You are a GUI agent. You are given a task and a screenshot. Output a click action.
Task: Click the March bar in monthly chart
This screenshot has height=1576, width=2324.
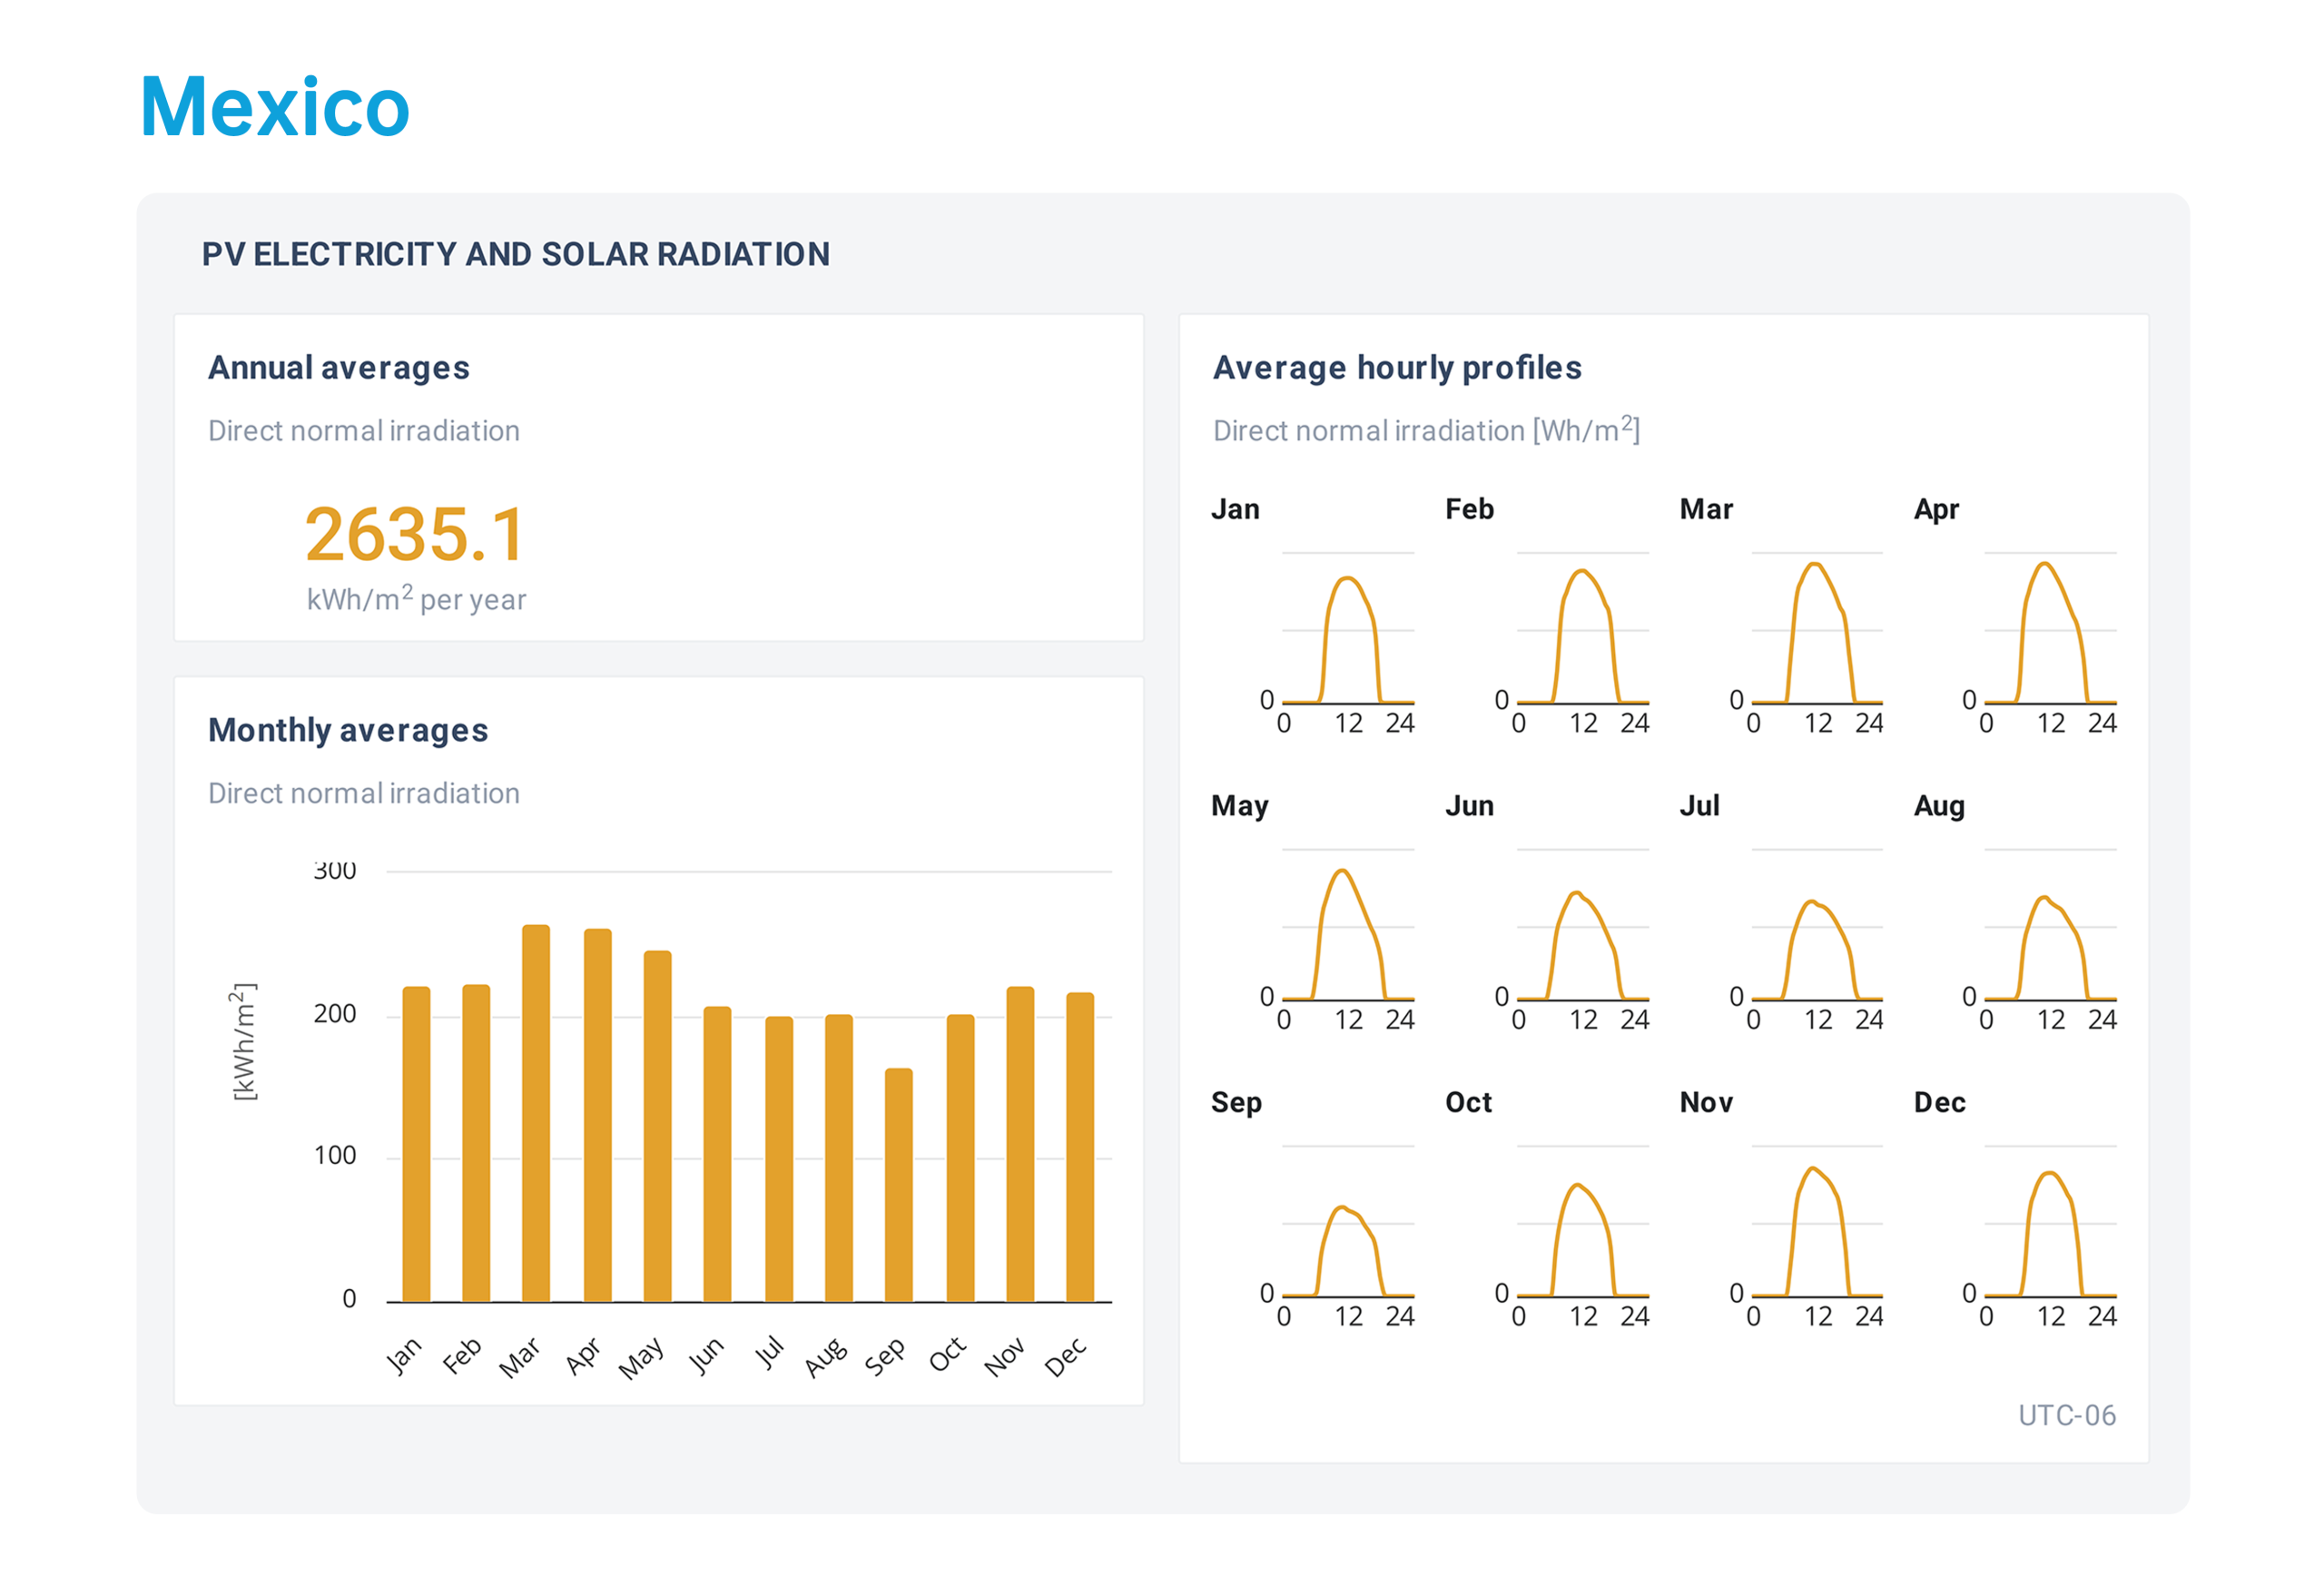536,1113
